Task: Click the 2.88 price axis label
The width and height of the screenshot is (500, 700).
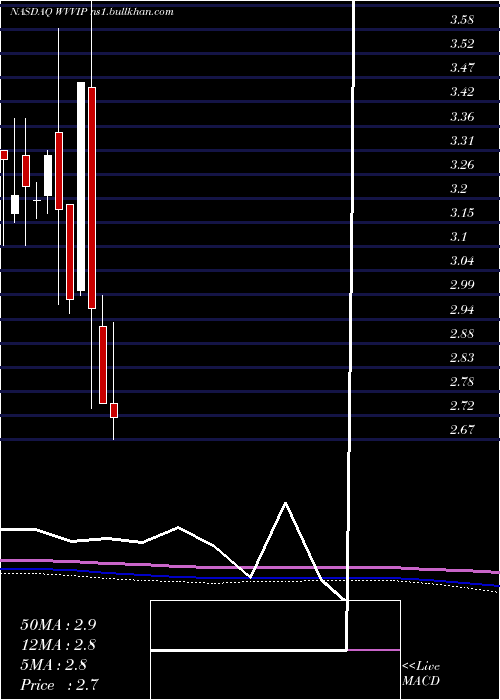Action: pyautogui.click(x=462, y=334)
